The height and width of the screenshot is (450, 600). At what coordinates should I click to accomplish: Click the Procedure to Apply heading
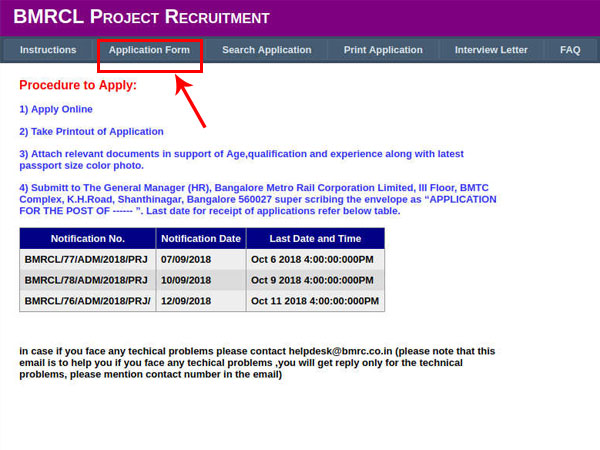click(78, 85)
